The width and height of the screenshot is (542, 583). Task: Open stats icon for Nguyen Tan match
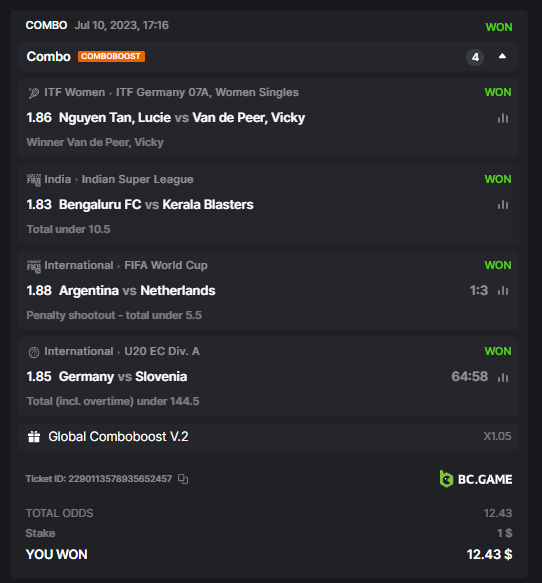(x=503, y=118)
